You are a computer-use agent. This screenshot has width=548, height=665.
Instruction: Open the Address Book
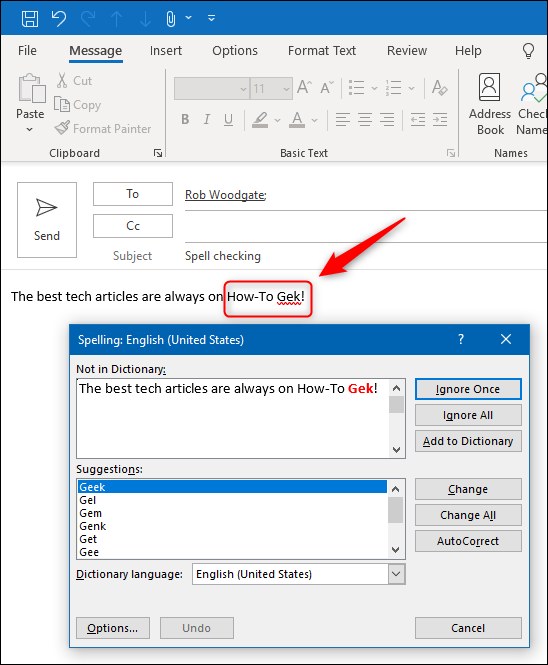(x=489, y=104)
